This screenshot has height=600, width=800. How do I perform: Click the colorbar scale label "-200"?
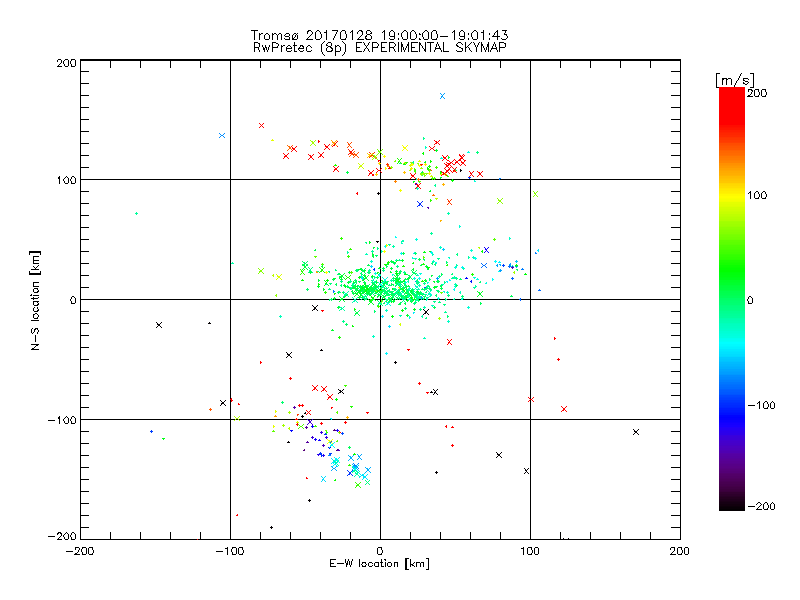[761, 506]
